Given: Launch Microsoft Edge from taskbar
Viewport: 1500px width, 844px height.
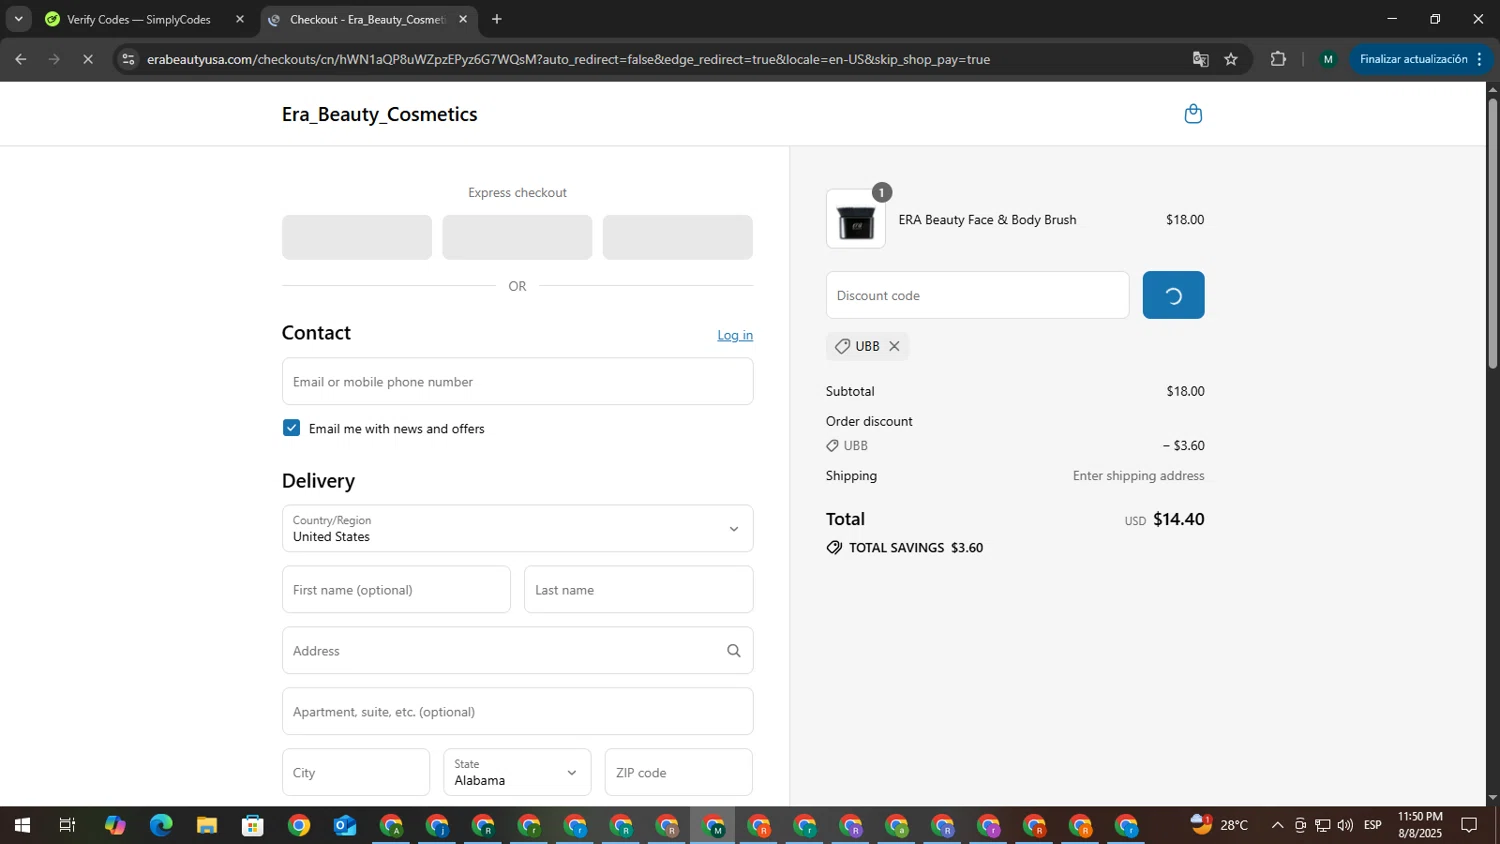Looking at the screenshot, I should [161, 826].
